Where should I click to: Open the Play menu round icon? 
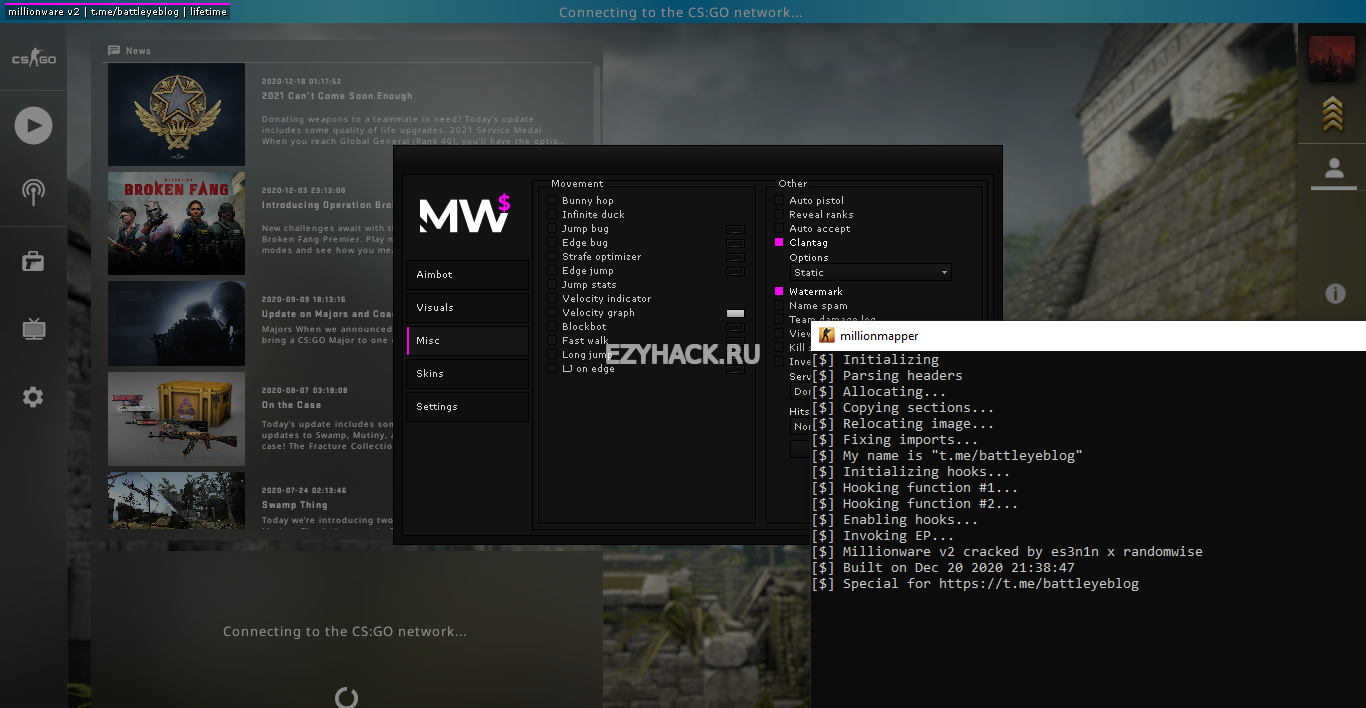[33, 125]
